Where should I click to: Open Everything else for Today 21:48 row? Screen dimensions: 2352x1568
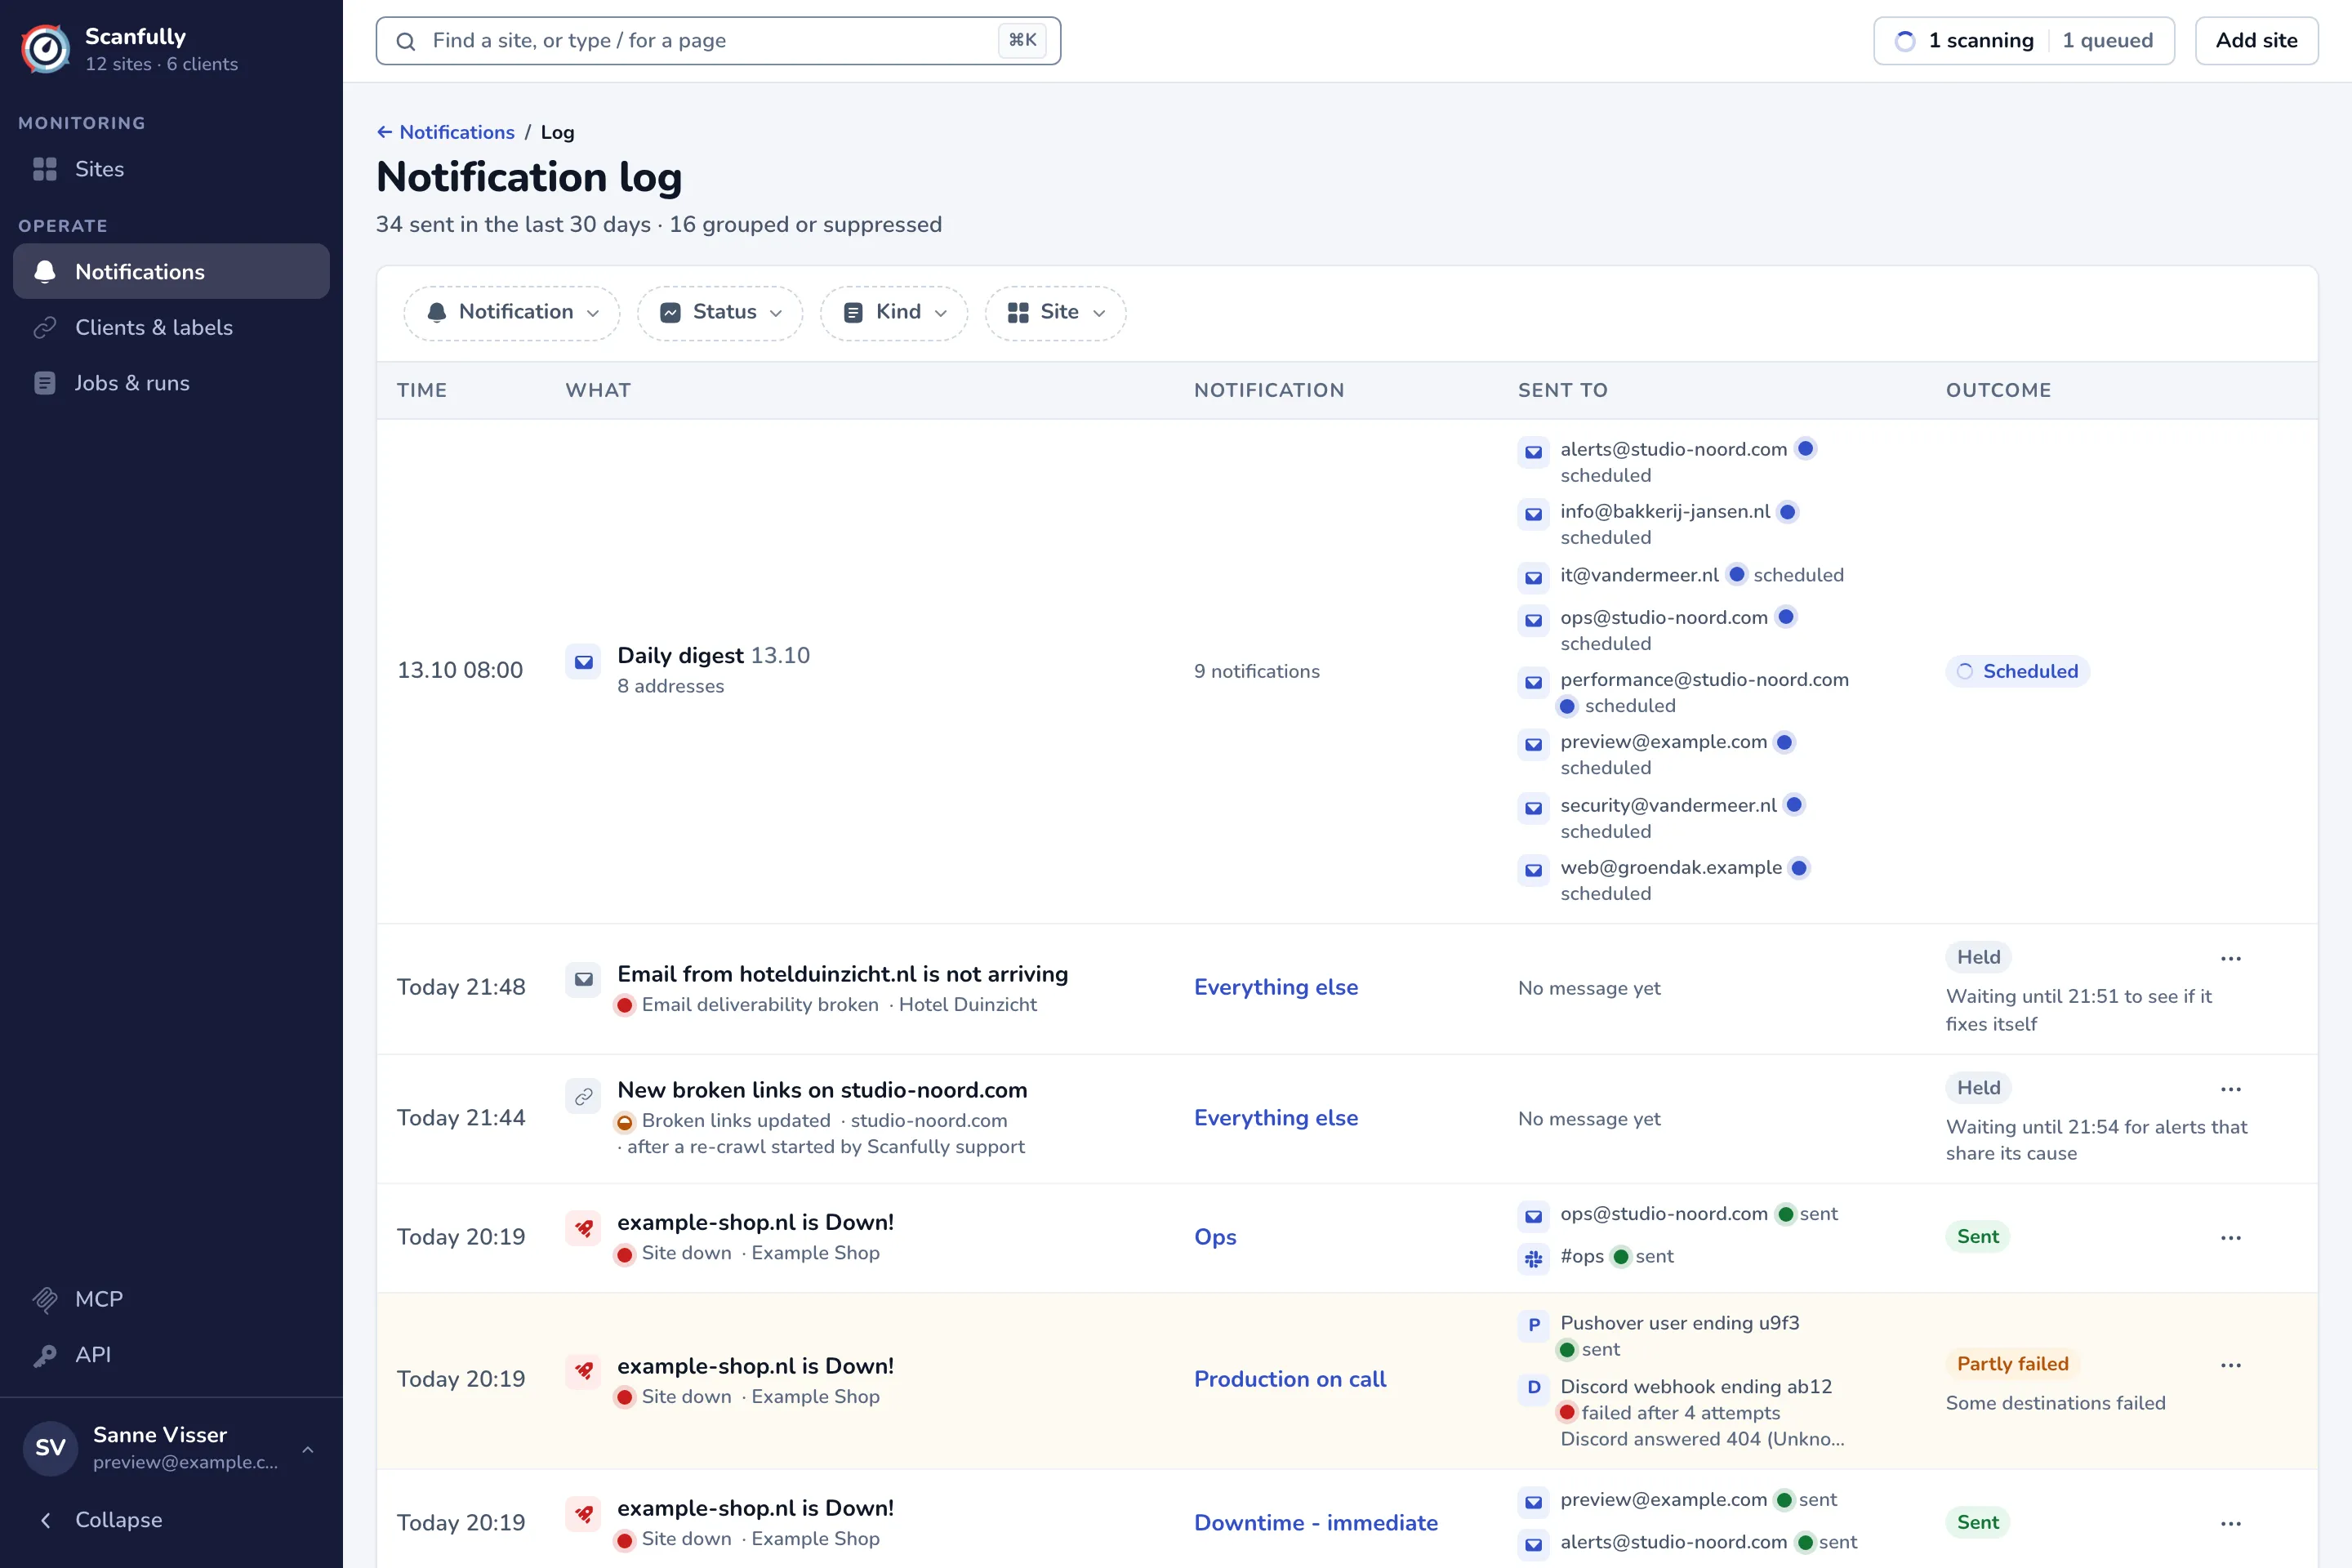click(1276, 988)
